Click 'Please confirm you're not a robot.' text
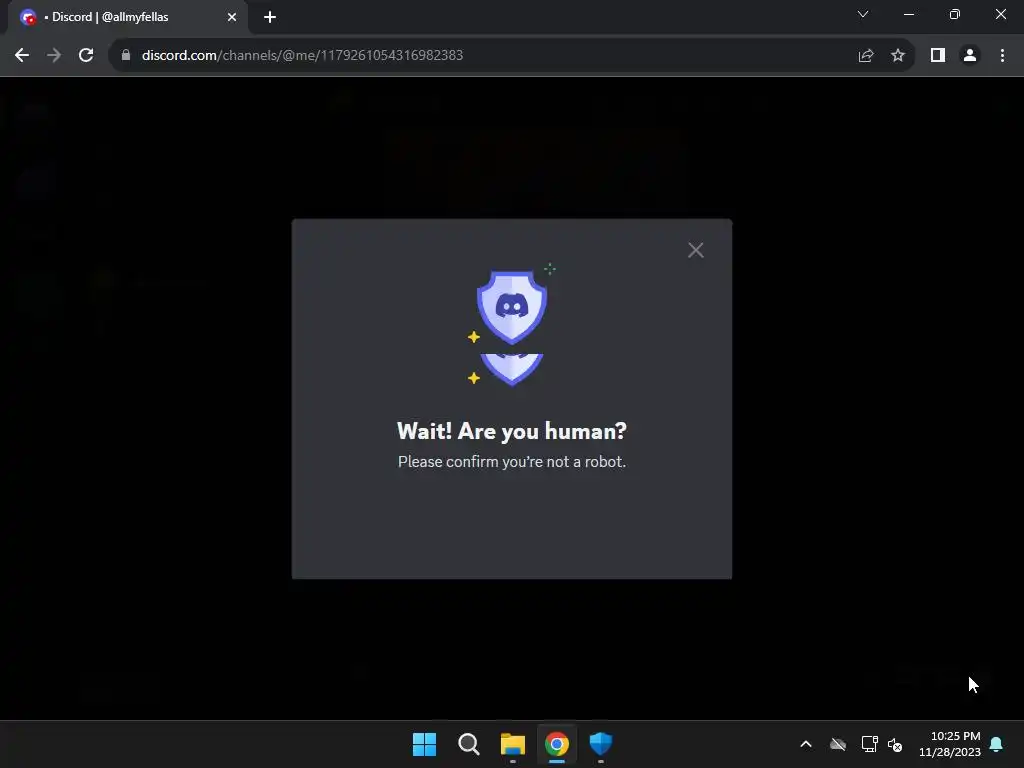 pyautogui.click(x=512, y=462)
